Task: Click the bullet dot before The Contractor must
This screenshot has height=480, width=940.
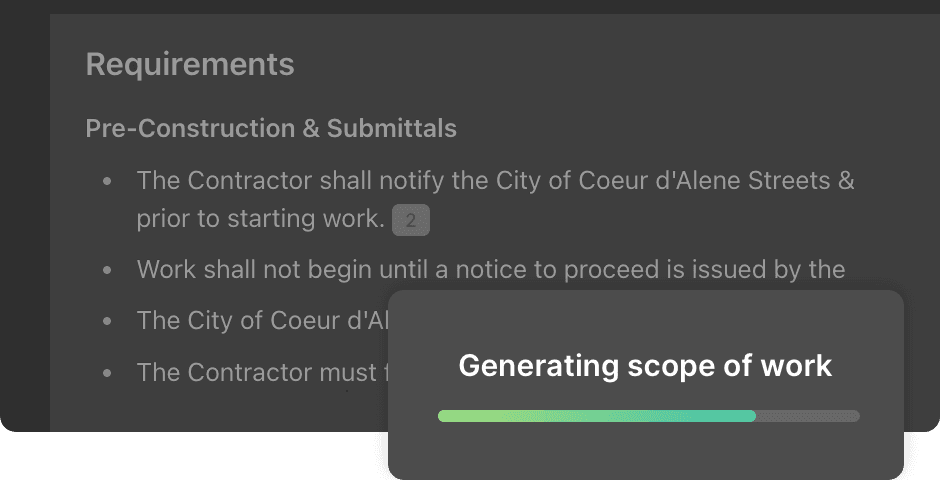Action: pos(107,373)
